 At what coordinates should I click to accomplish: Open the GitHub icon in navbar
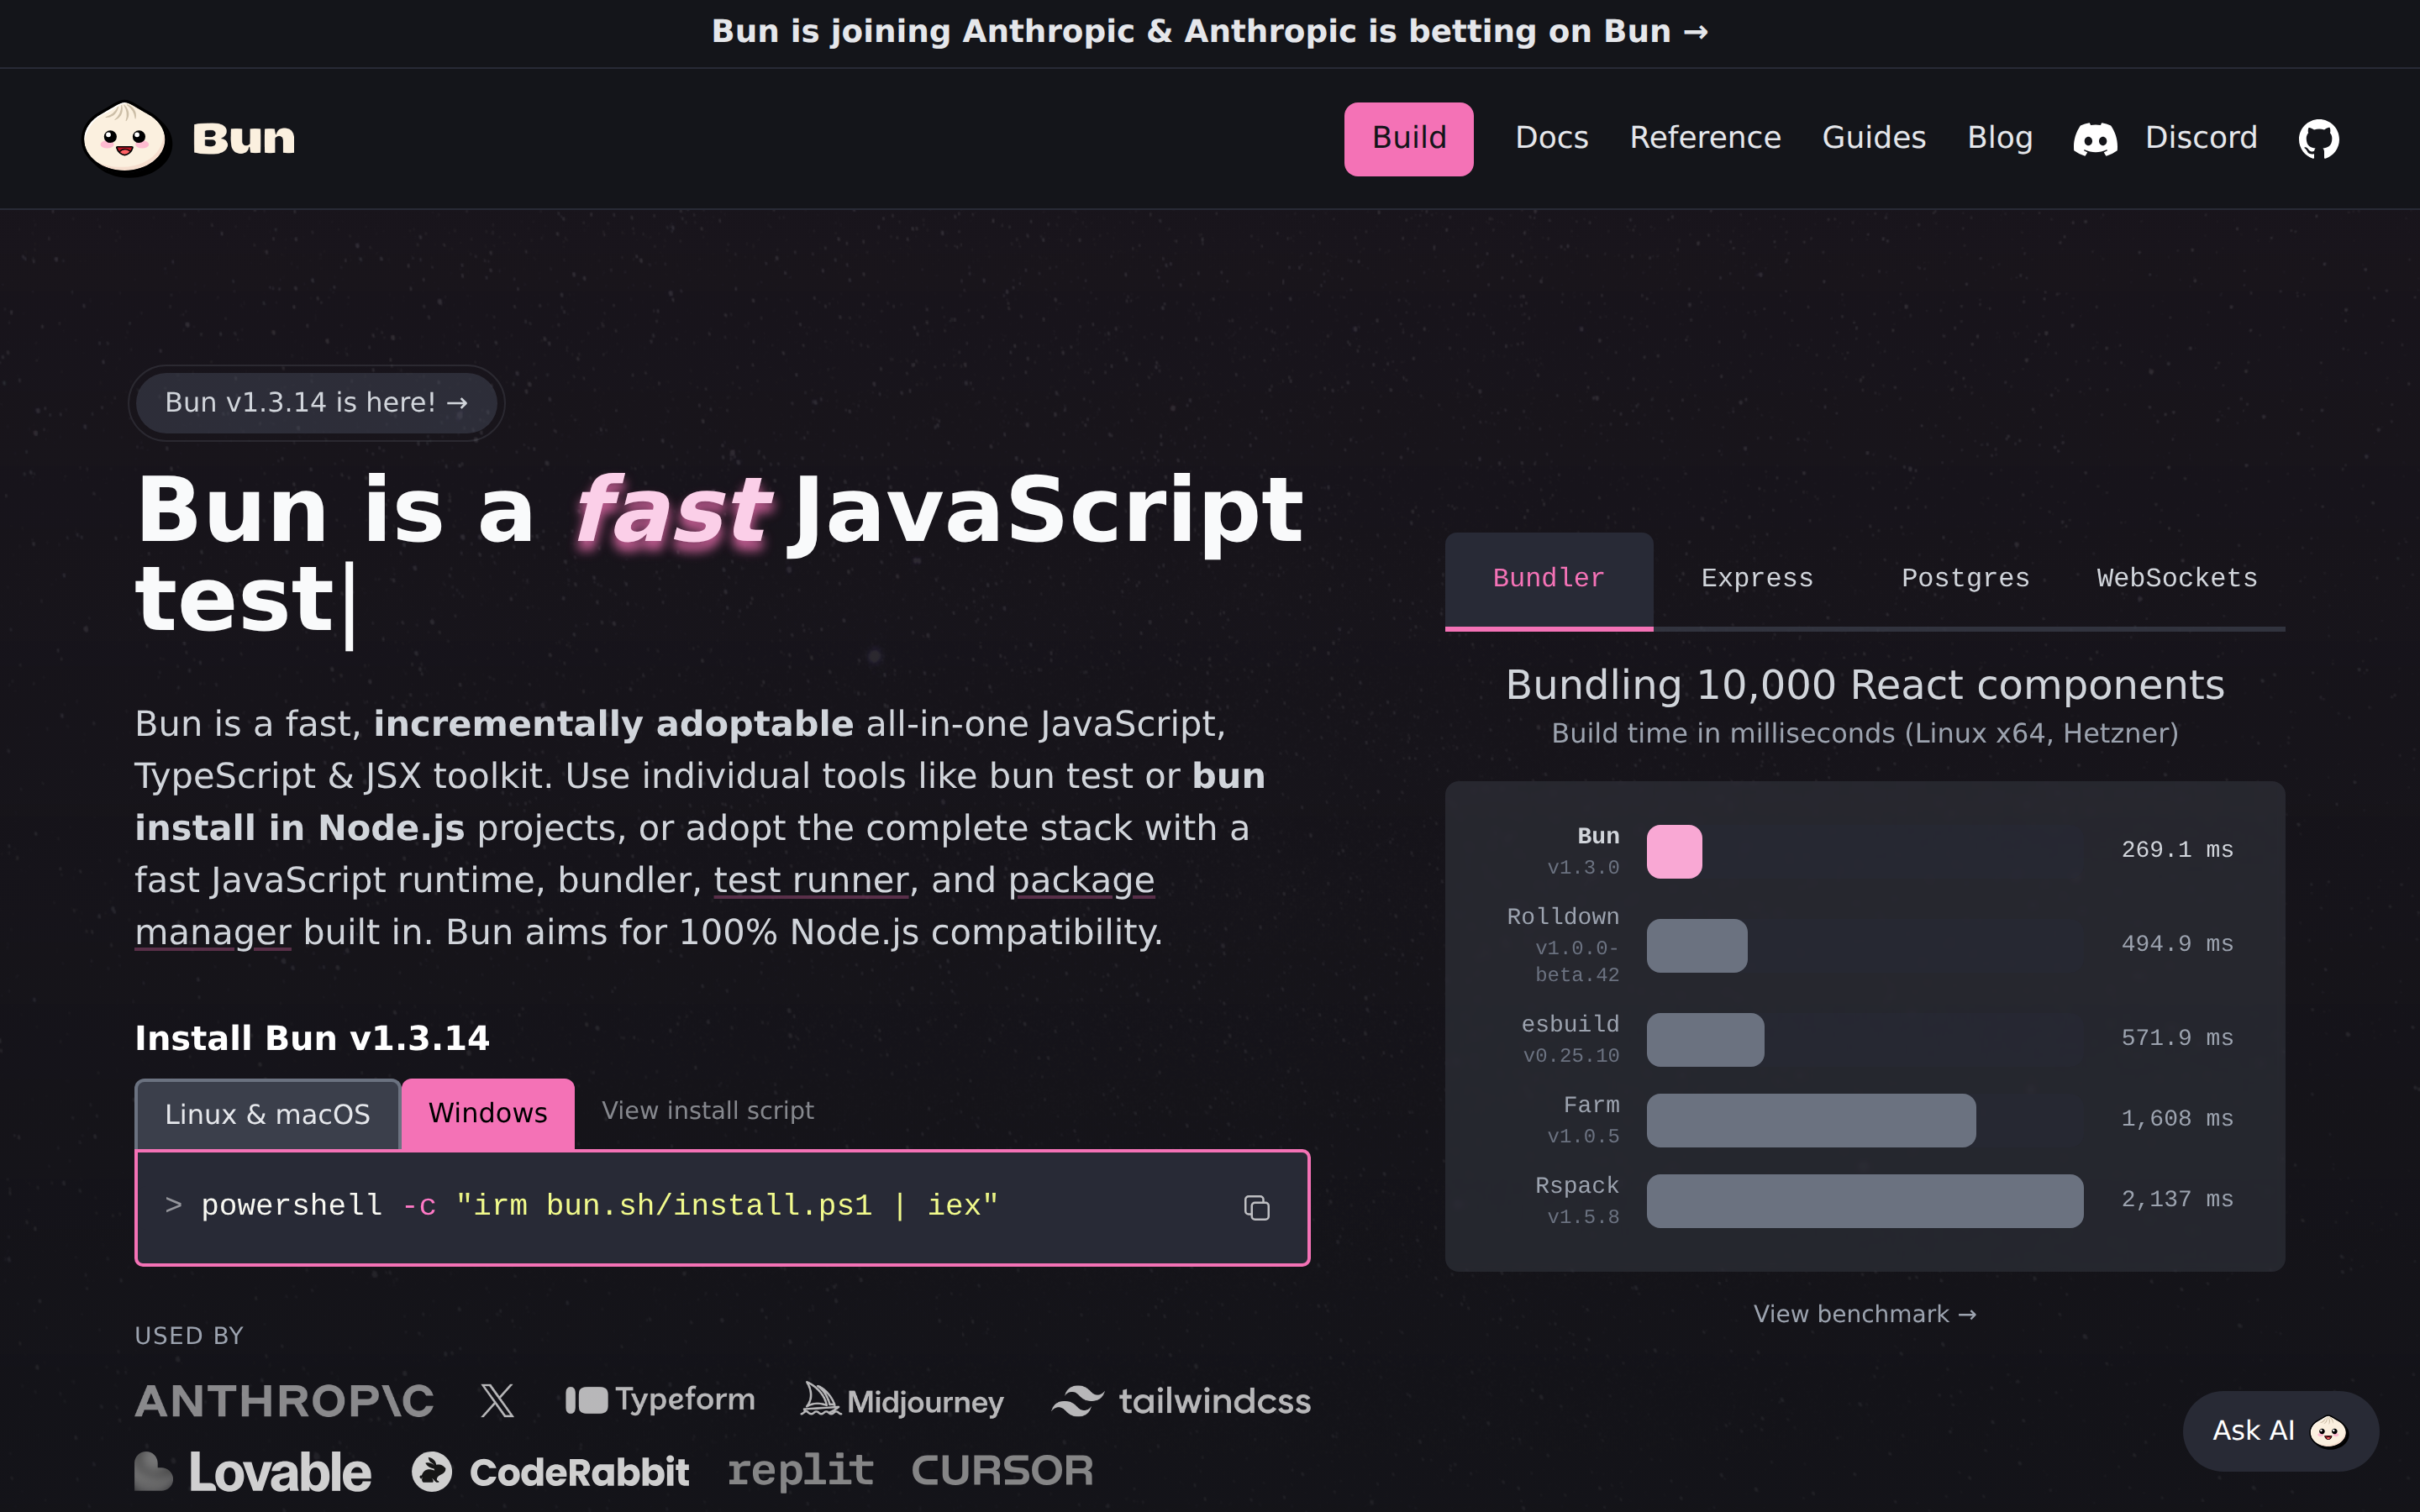(2318, 139)
